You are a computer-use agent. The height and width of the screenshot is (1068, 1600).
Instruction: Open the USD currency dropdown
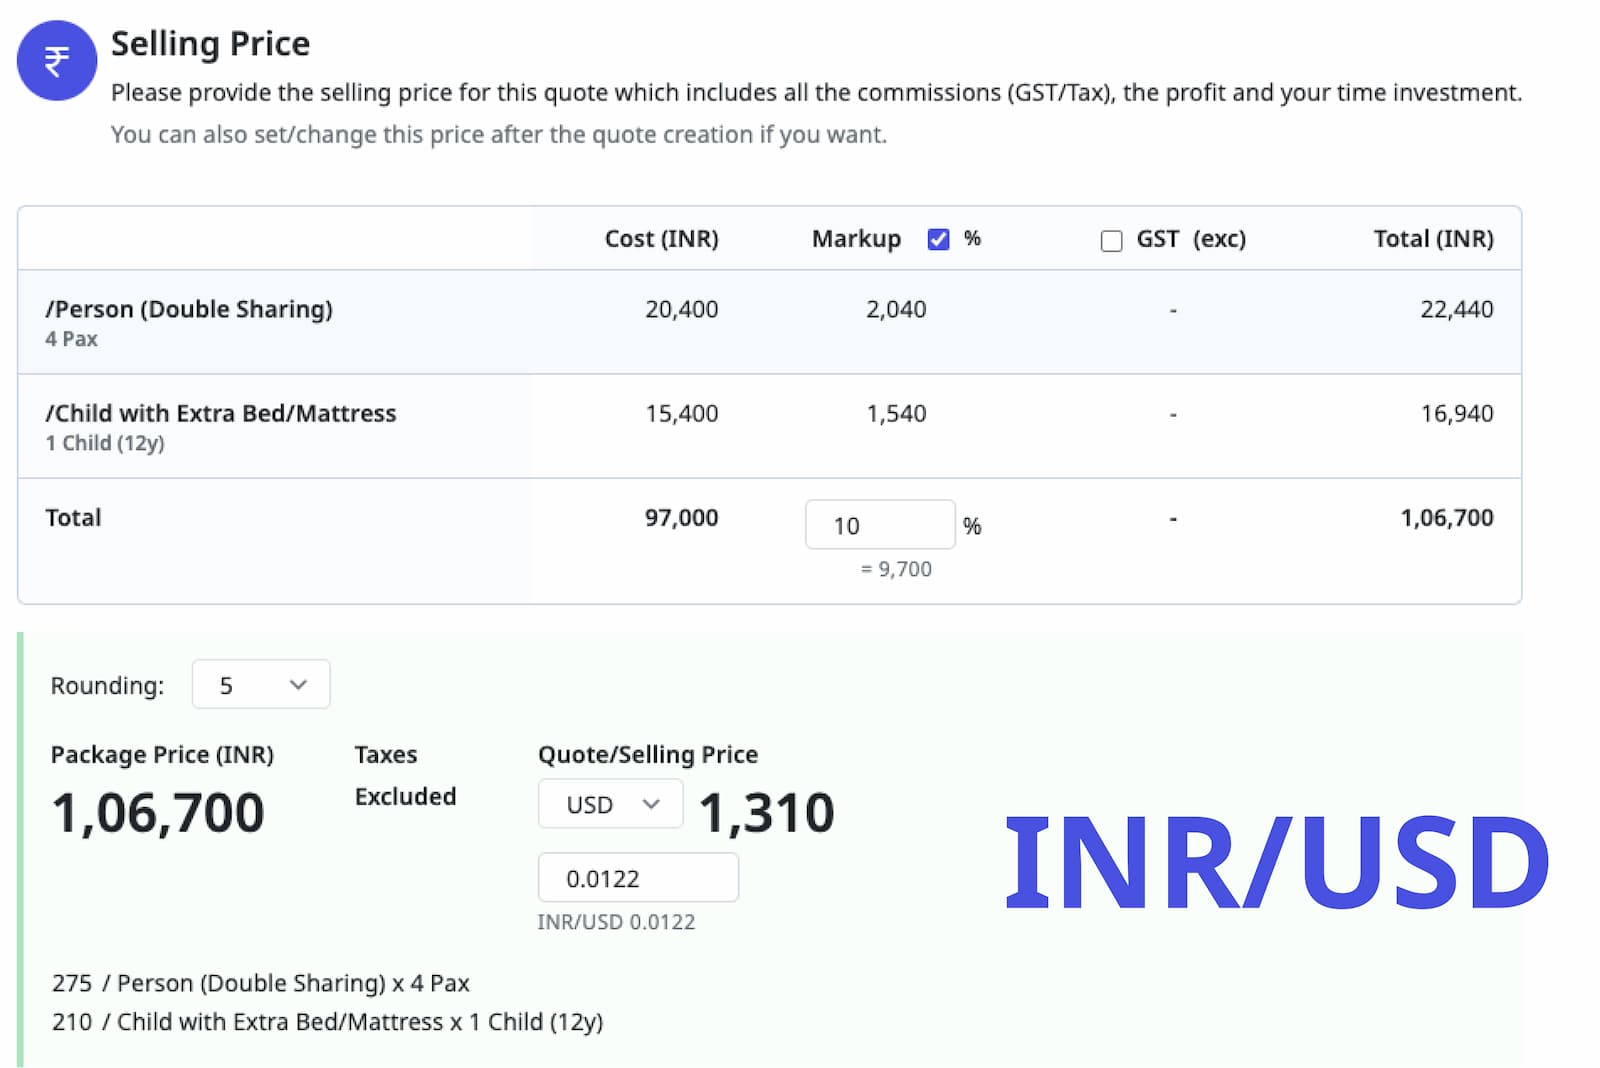click(x=610, y=804)
